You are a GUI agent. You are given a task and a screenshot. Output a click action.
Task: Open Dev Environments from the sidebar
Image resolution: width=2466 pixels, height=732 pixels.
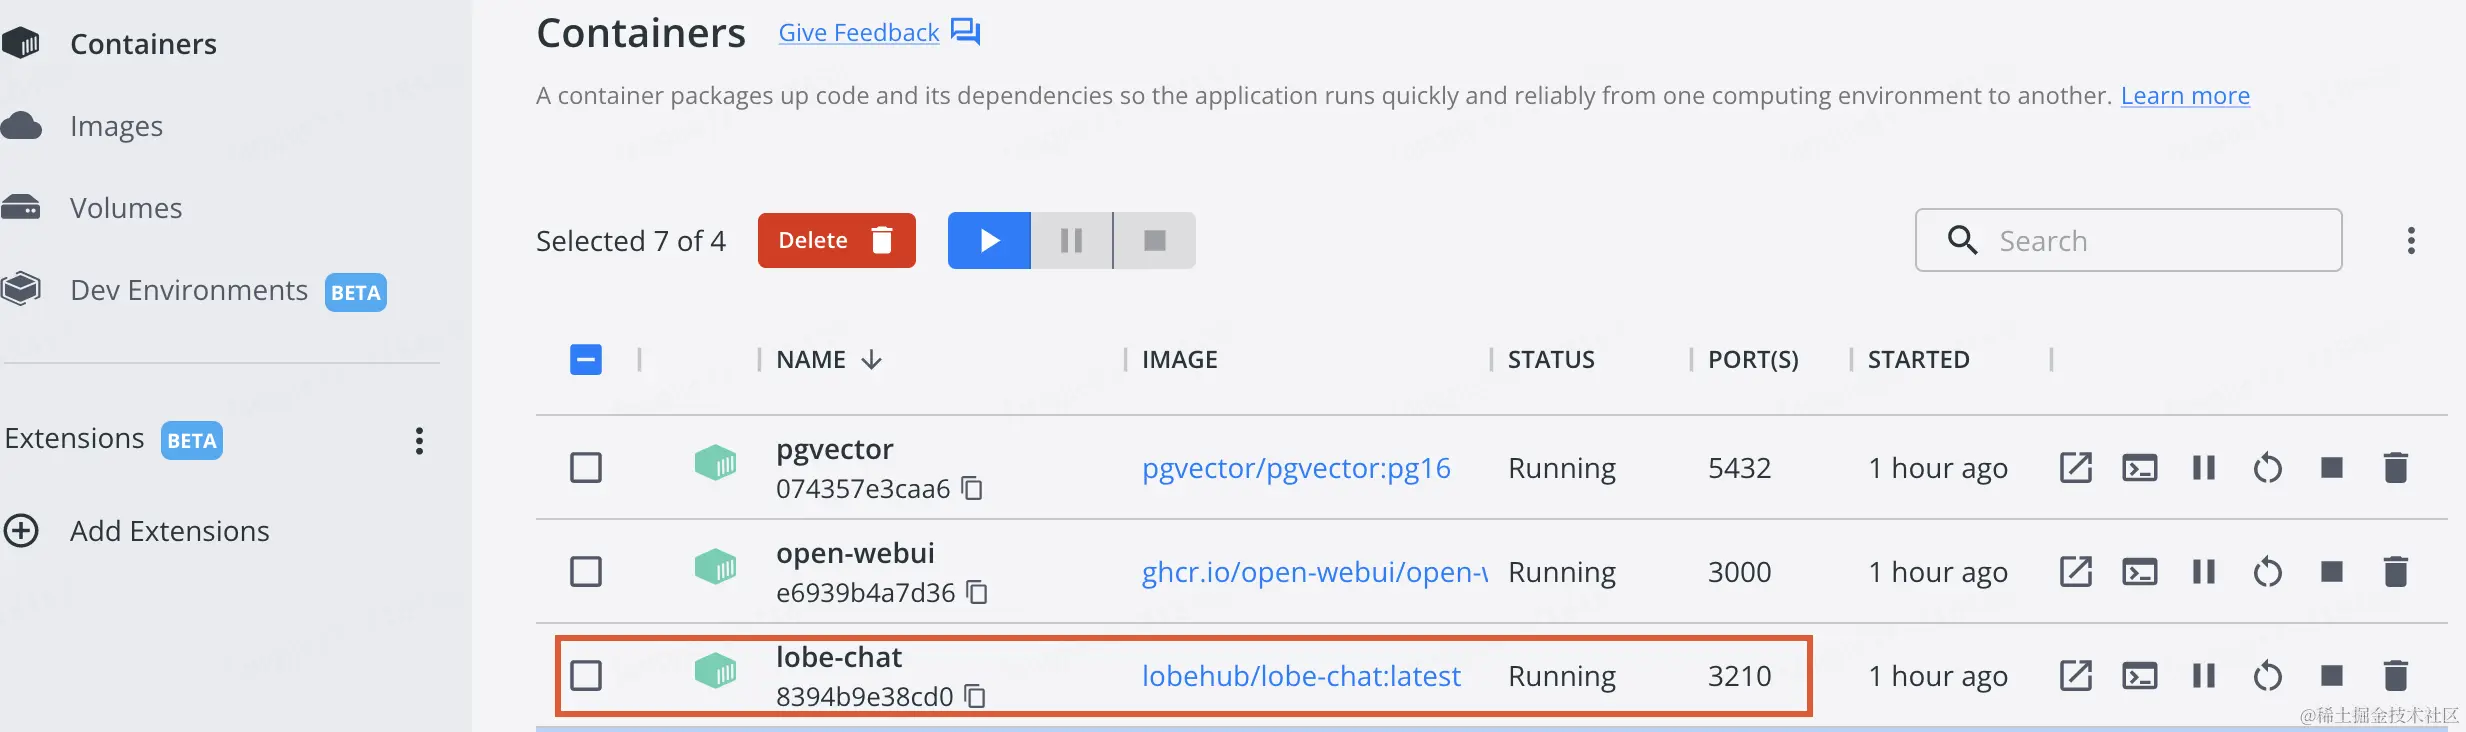click(188, 290)
